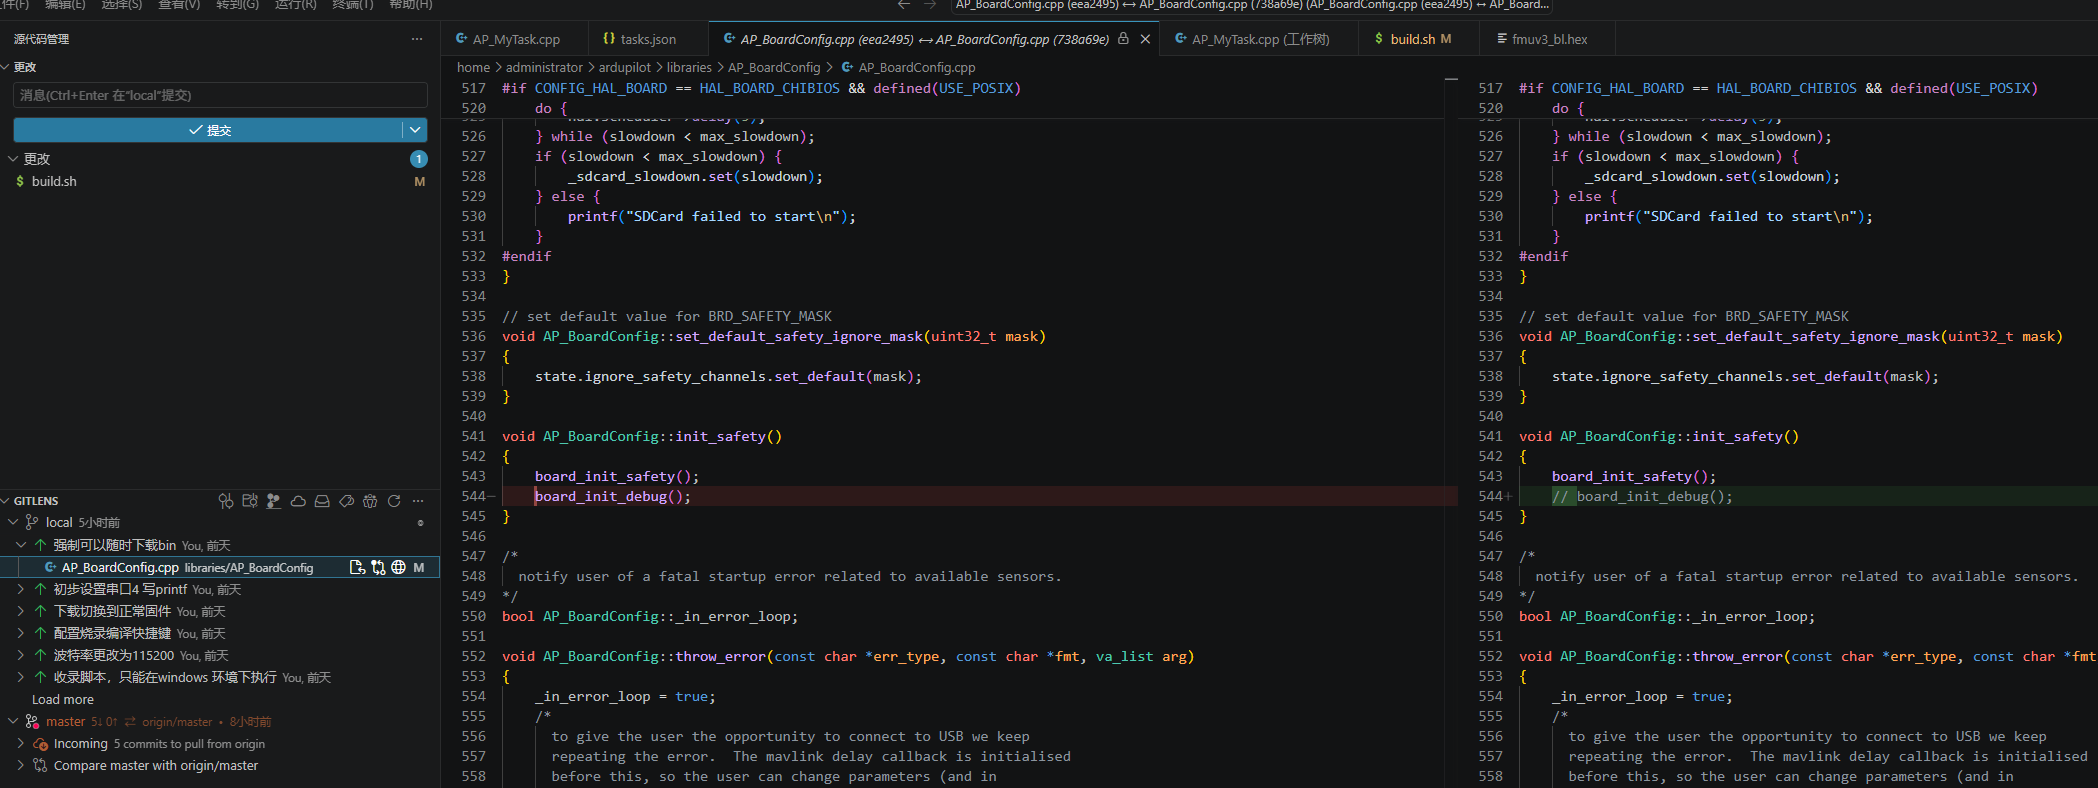2098x788 pixels.
Task: Click the GitLens interactive rebase editor icon
Action: coord(250,501)
